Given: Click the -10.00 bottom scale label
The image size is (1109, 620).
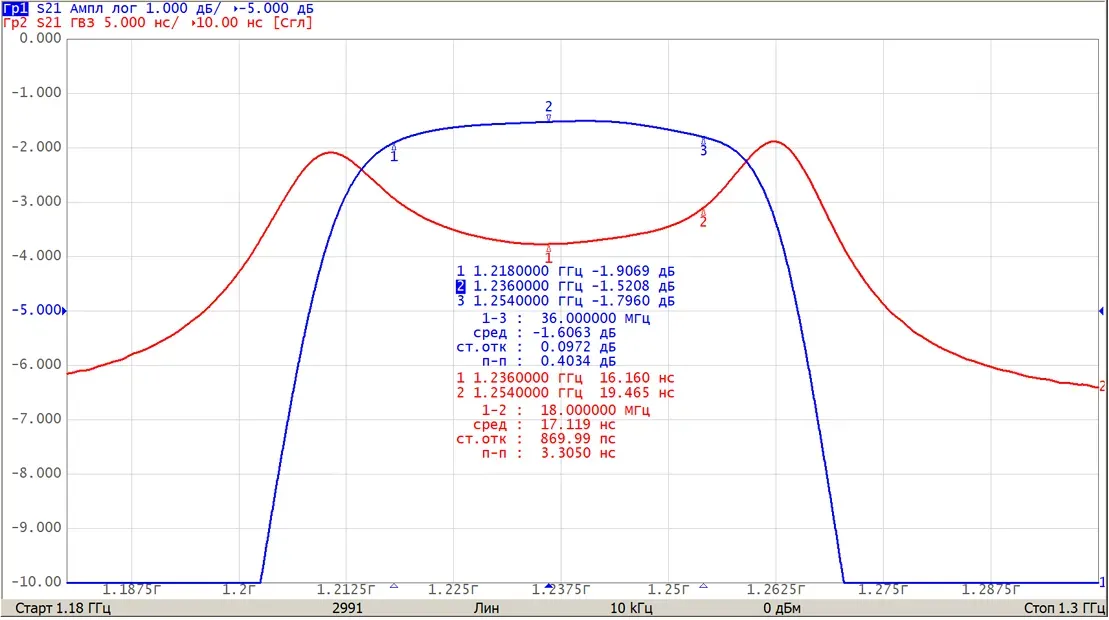Looking at the screenshot, I should point(37,582).
